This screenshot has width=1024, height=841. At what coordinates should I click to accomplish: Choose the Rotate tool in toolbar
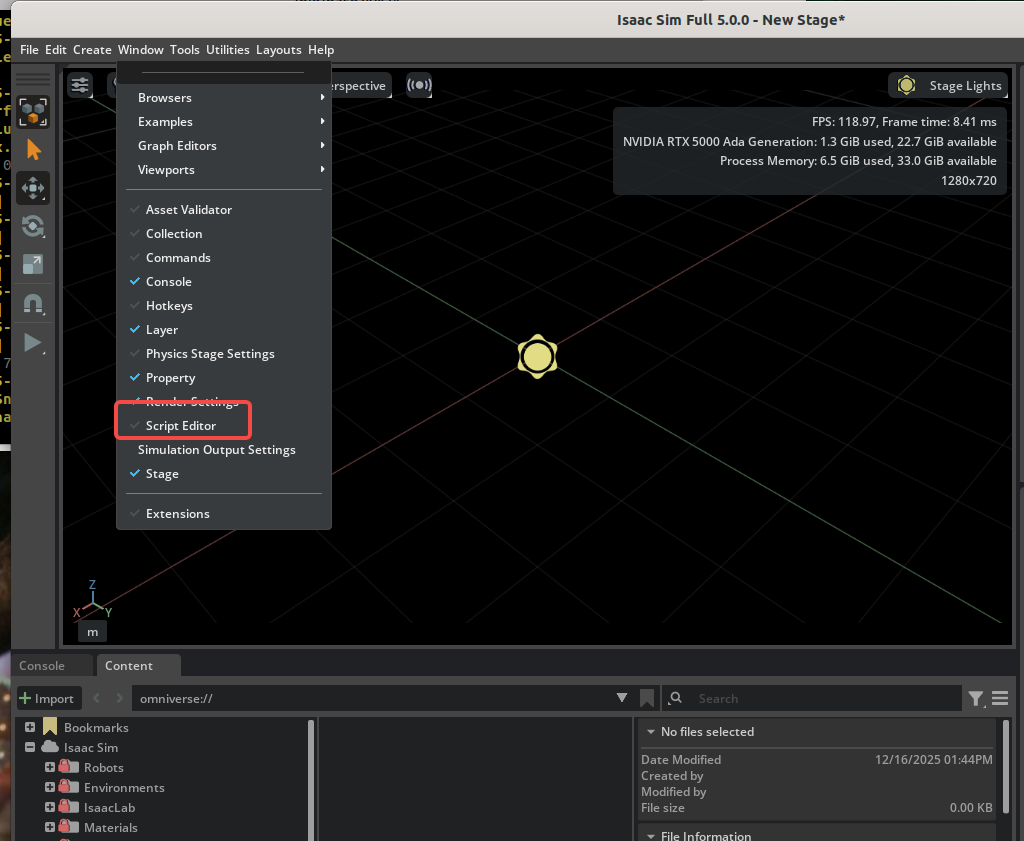(x=33, y=227)
